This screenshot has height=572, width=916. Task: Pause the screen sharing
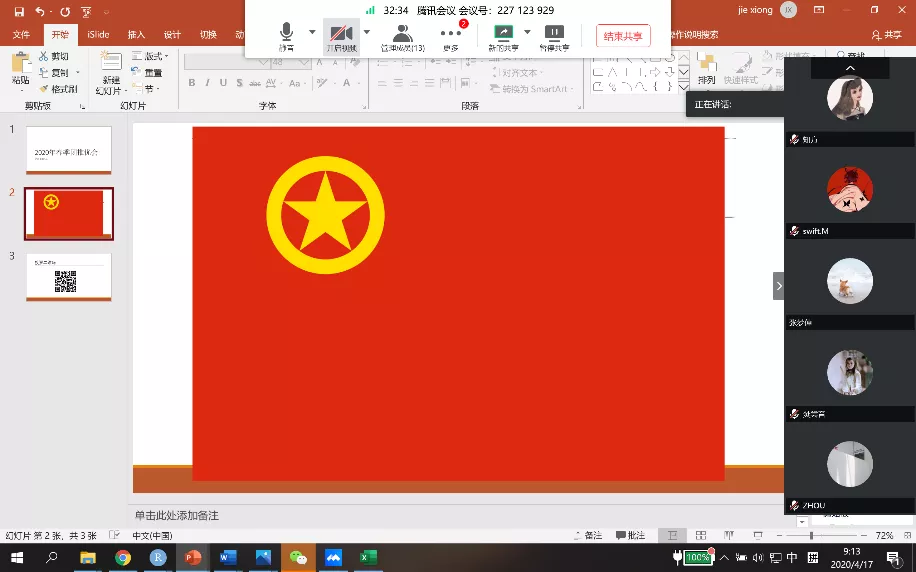(554, 36)
